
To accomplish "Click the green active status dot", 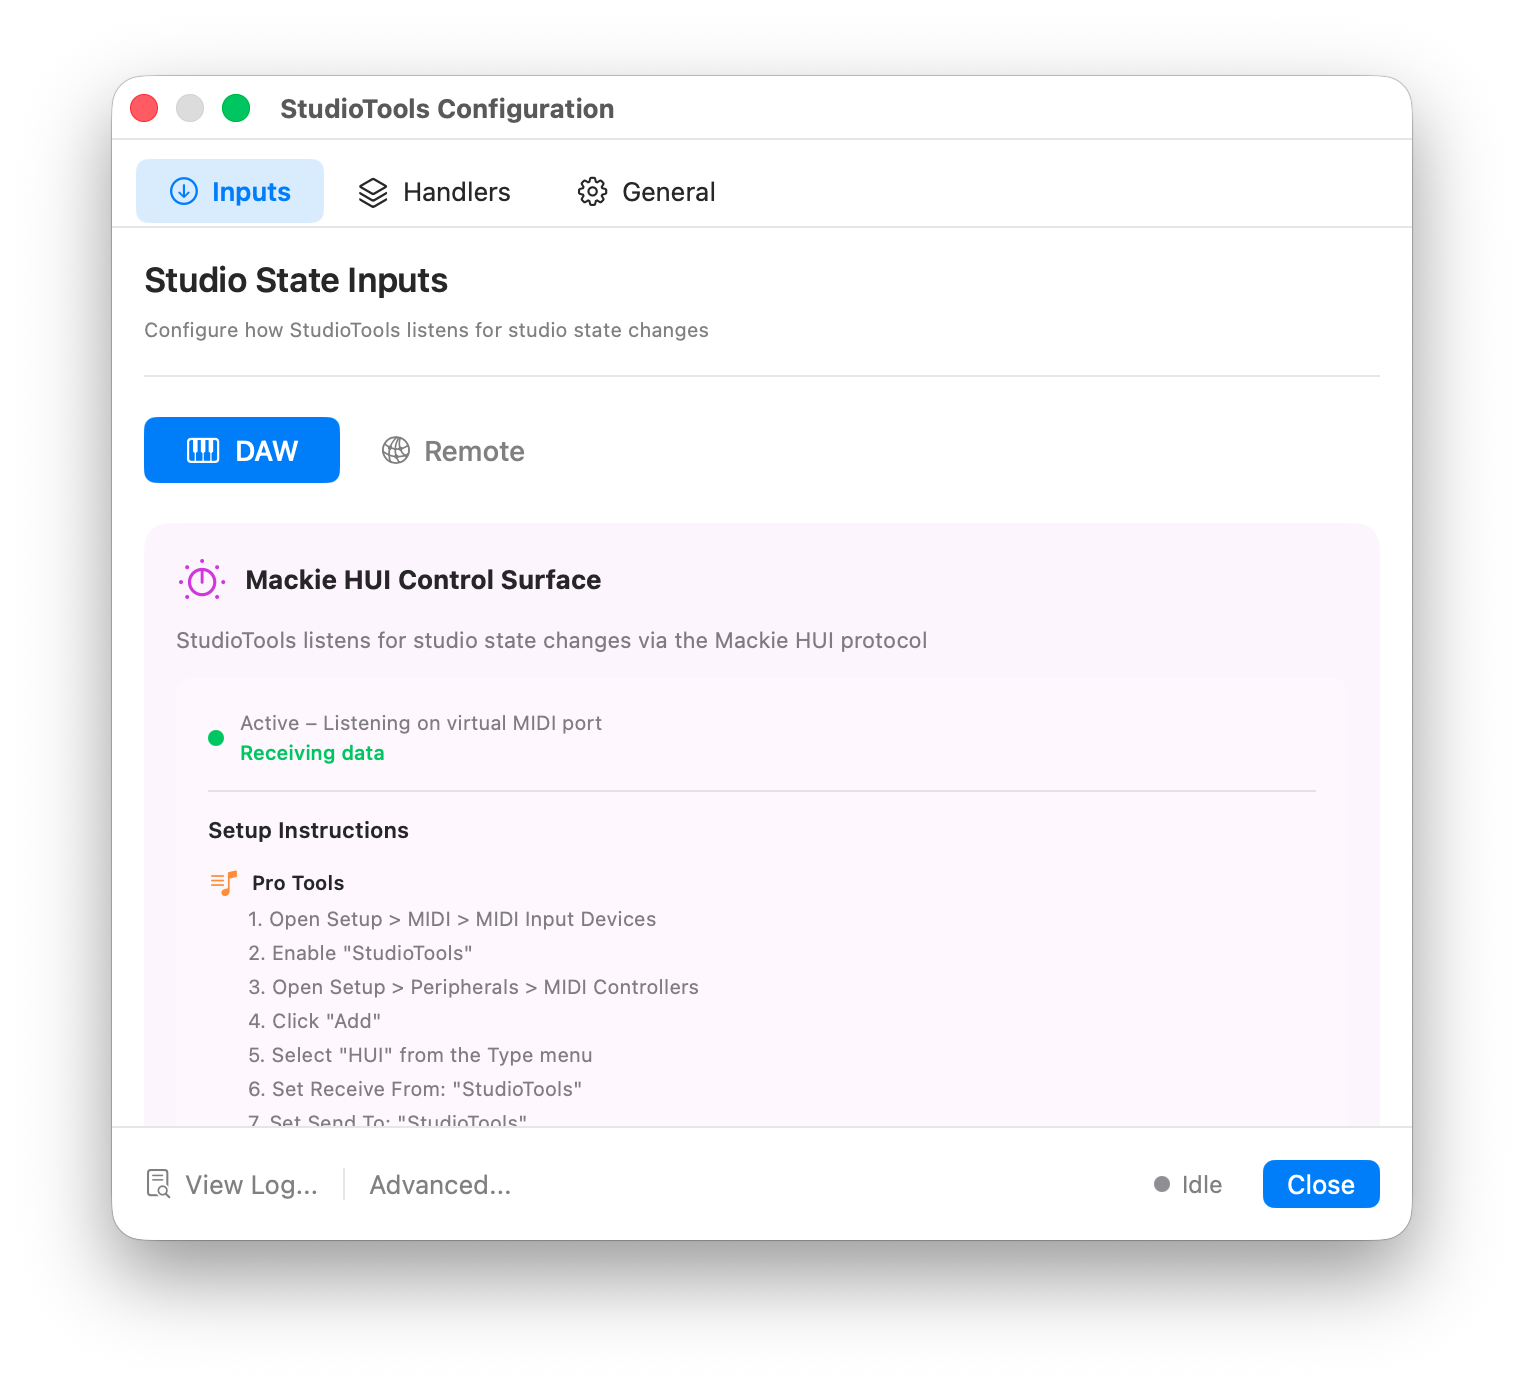I will pos(216,738).
